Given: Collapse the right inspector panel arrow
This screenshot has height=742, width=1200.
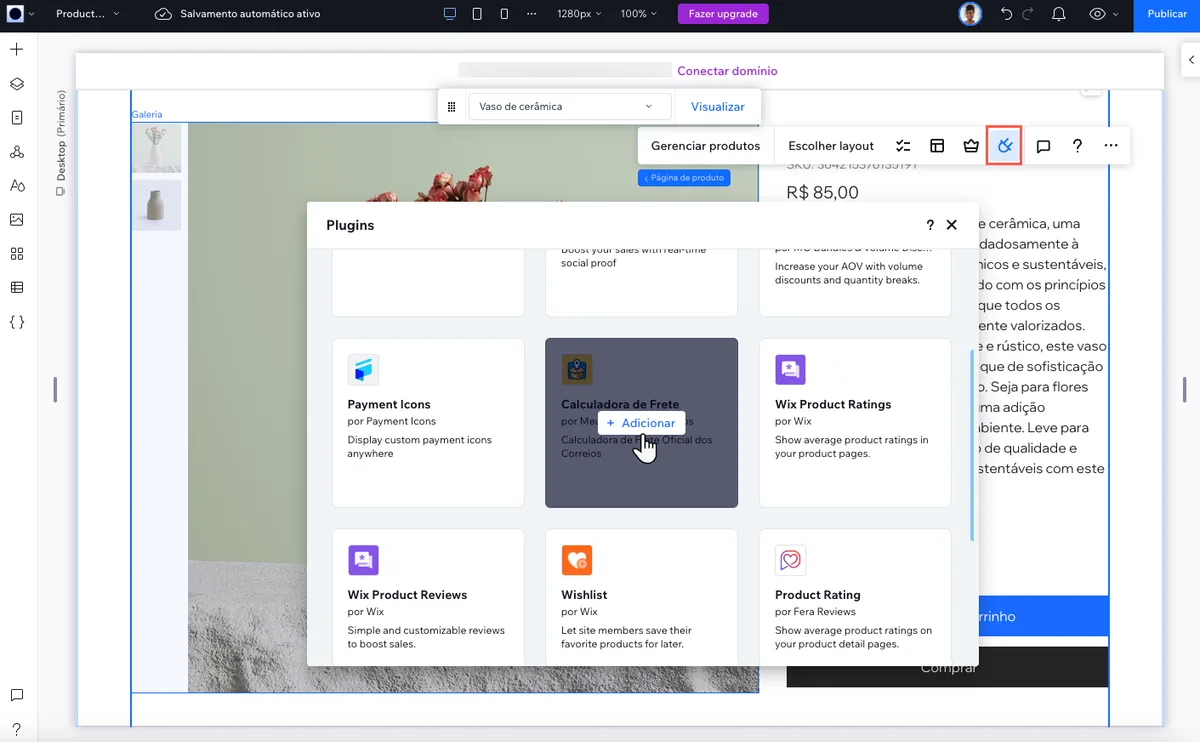Looking at the screenshot, I should pyautogui.click(x=1190, y=59).
